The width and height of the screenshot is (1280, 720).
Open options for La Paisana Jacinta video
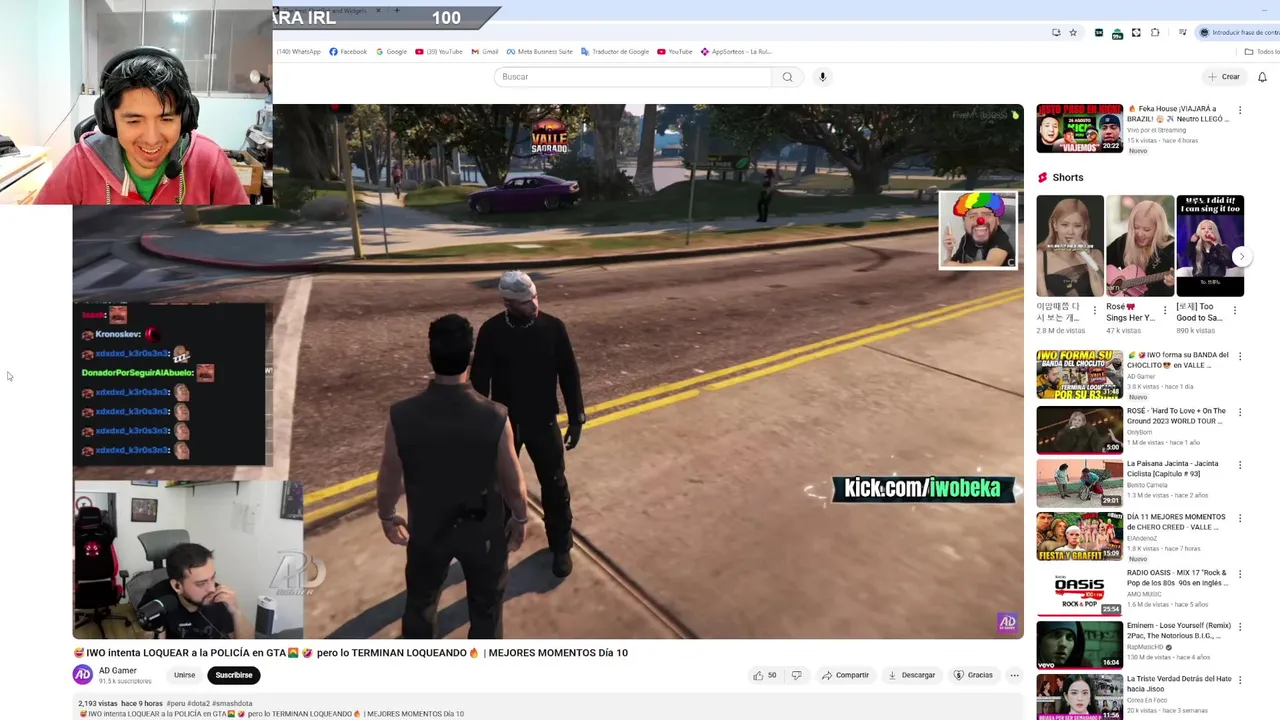tap(1240, 465)
